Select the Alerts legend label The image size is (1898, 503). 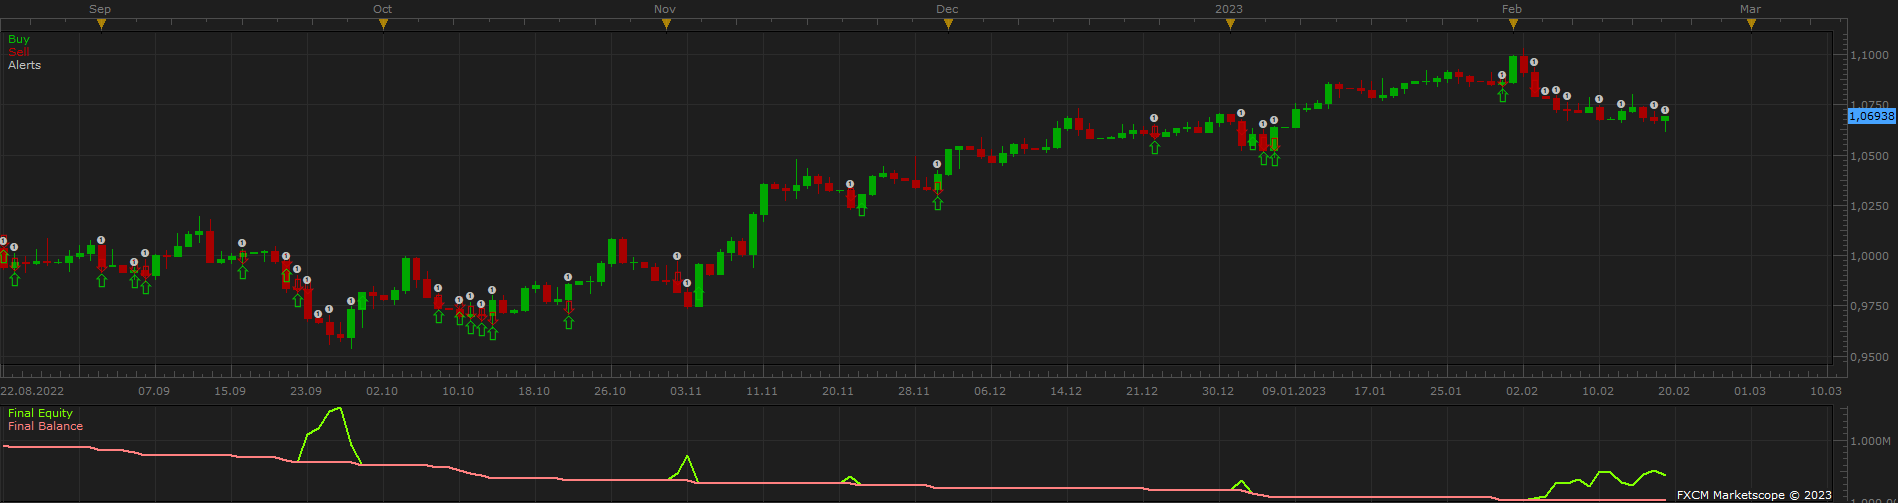coord(25,65)
